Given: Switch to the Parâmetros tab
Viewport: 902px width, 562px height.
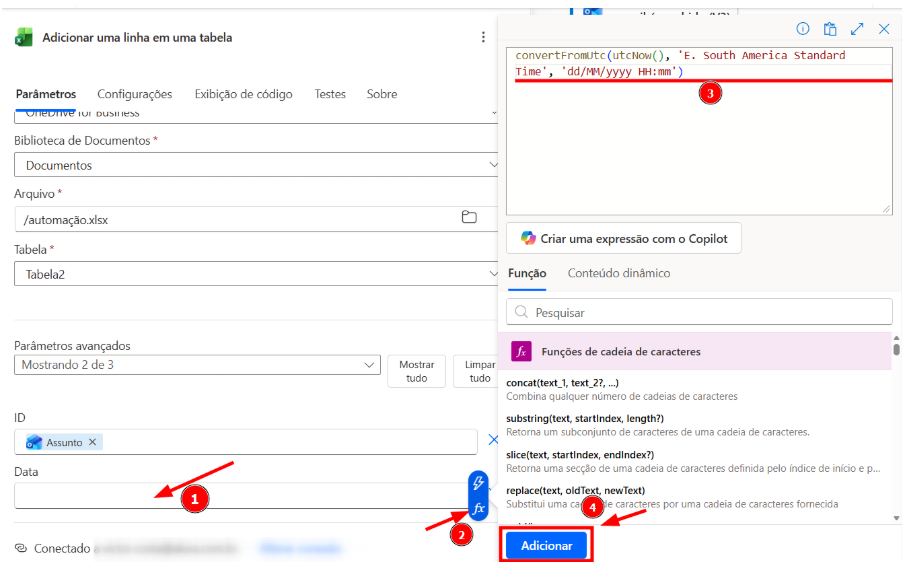Looking at the screenshot, I should [46, 94].
